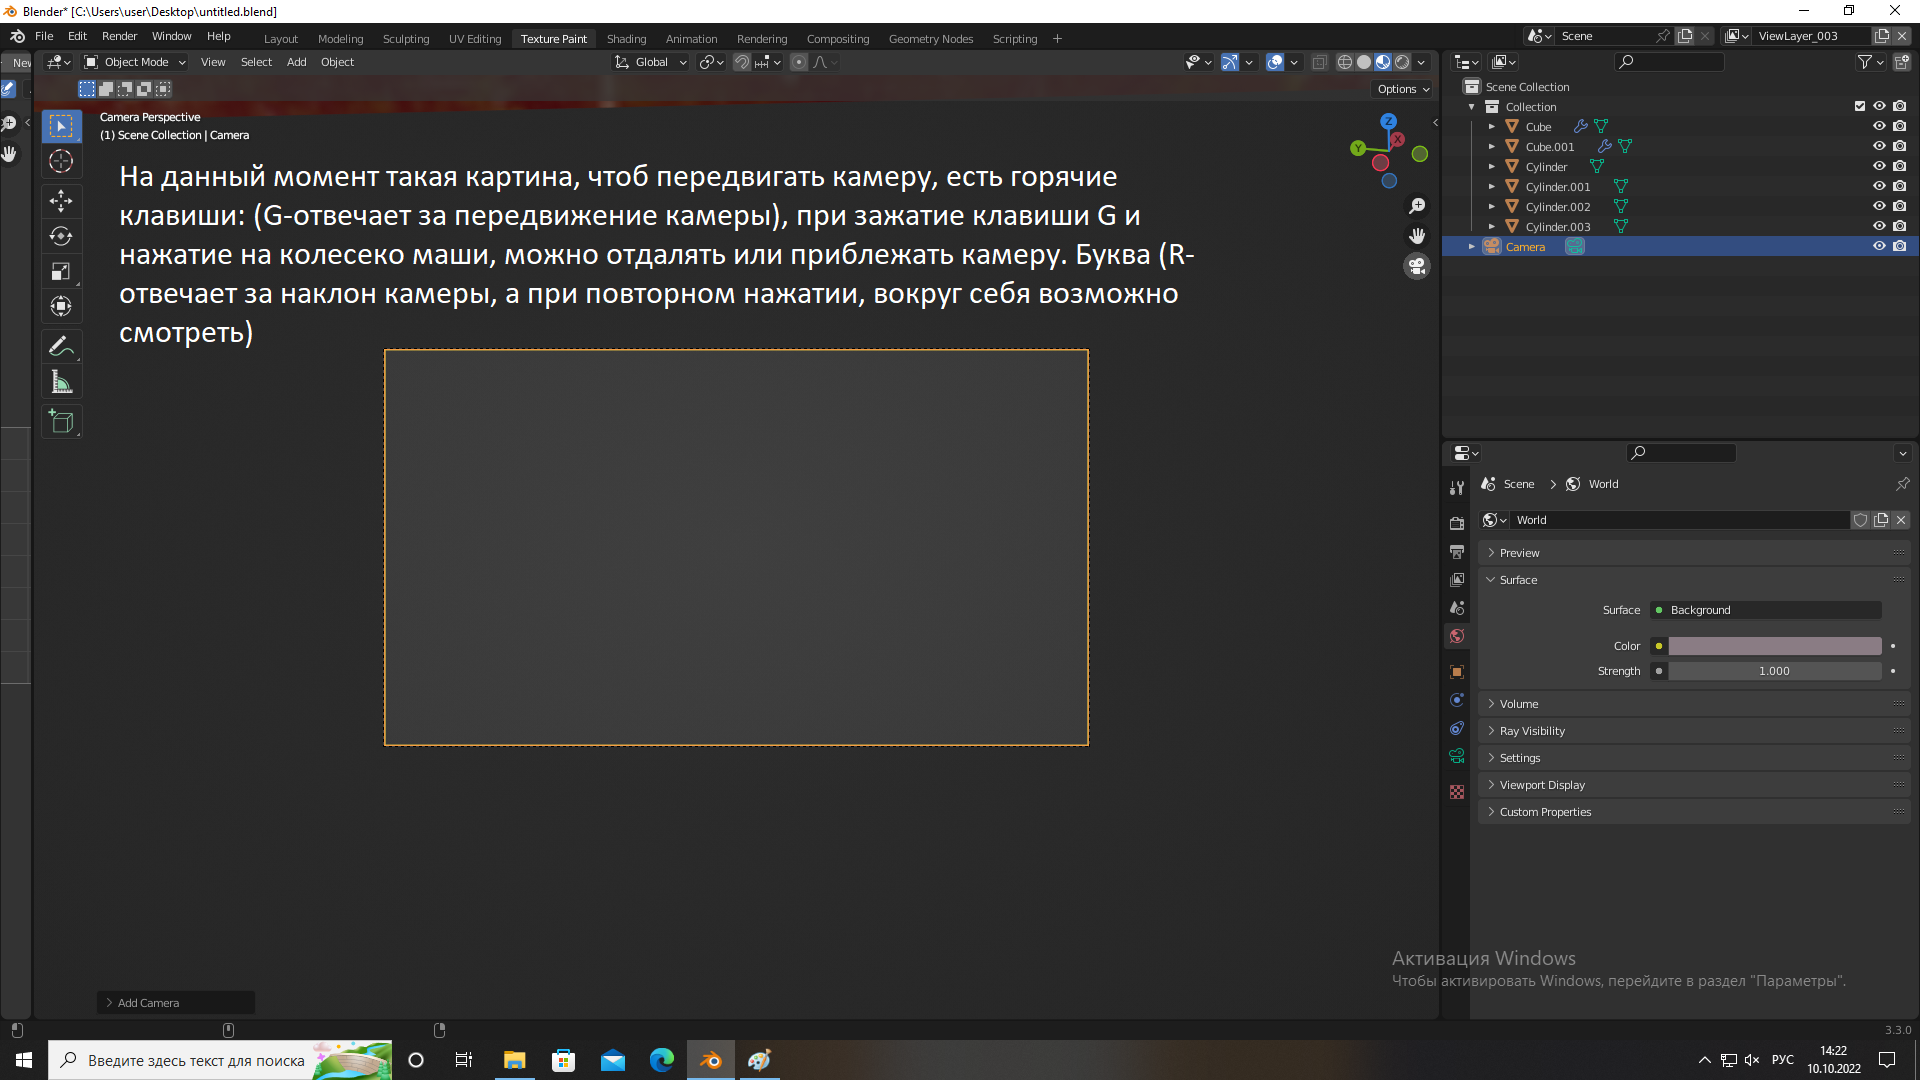Viewport: 1920px width, 1080px height.
Task: Click the Background surface shader button
Action: tap(1766, 610)
